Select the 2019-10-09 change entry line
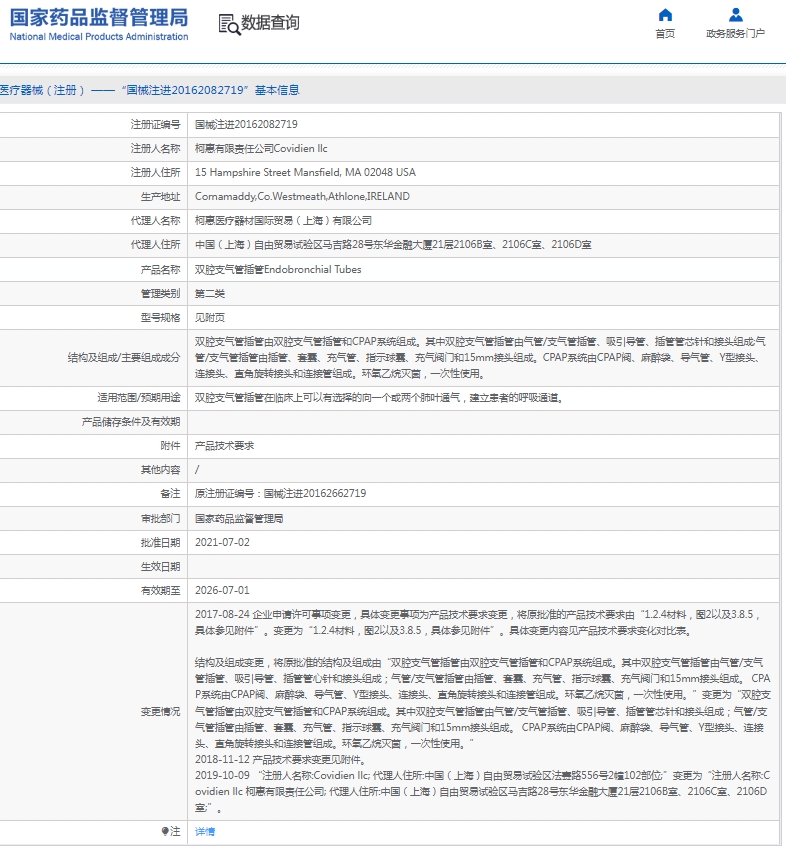786x848 pixels. 483,792
